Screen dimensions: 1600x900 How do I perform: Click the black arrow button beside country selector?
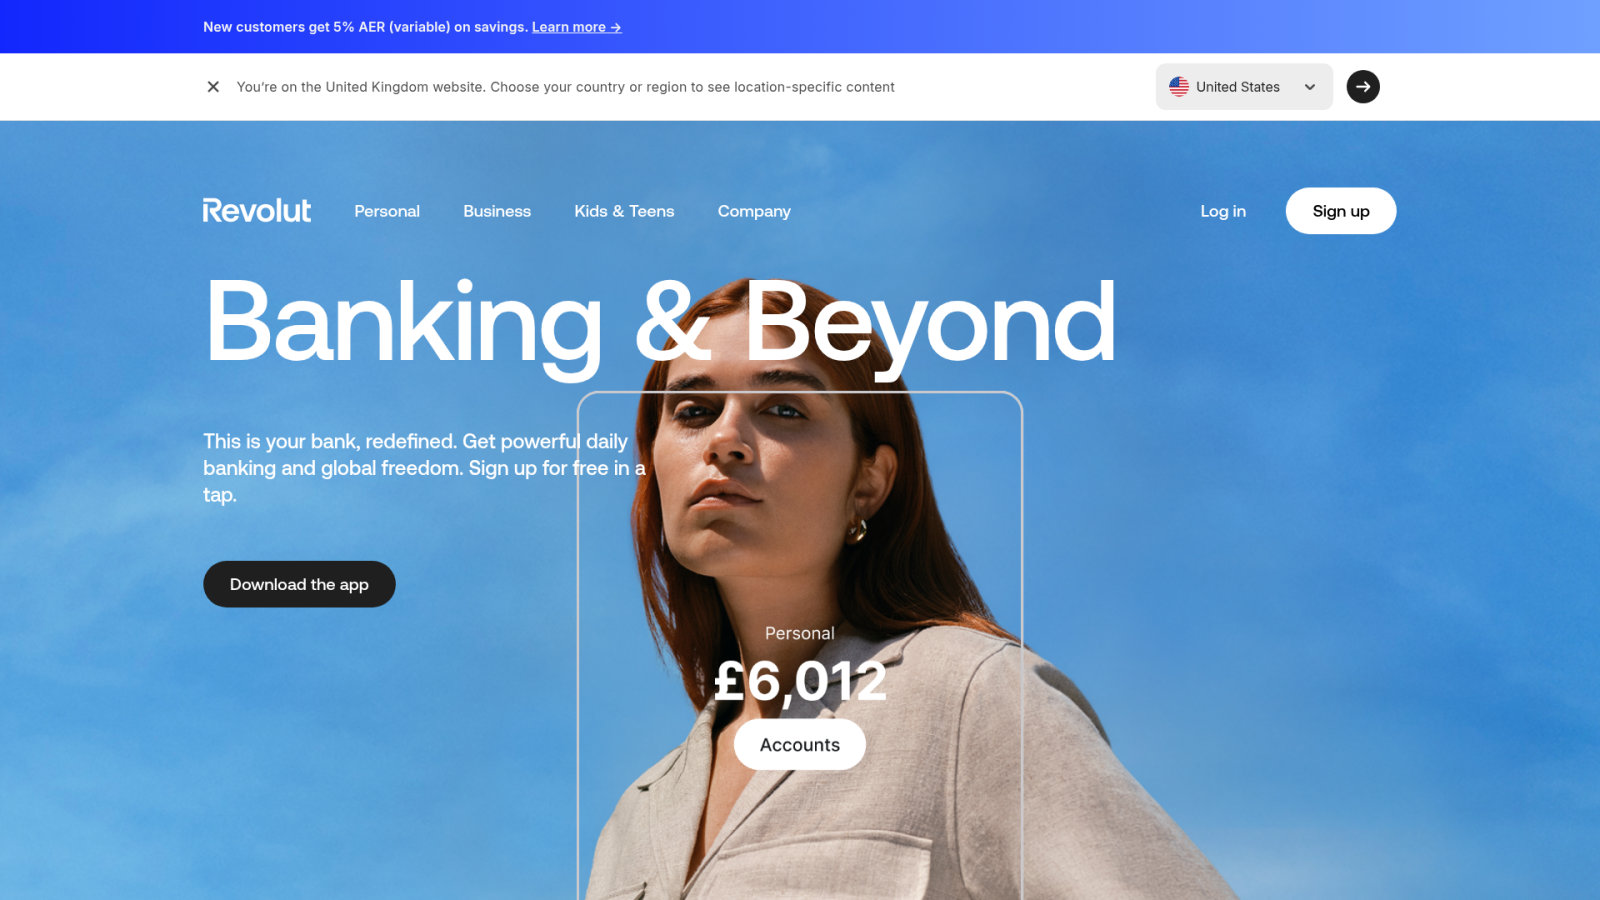click(1363, 87)
